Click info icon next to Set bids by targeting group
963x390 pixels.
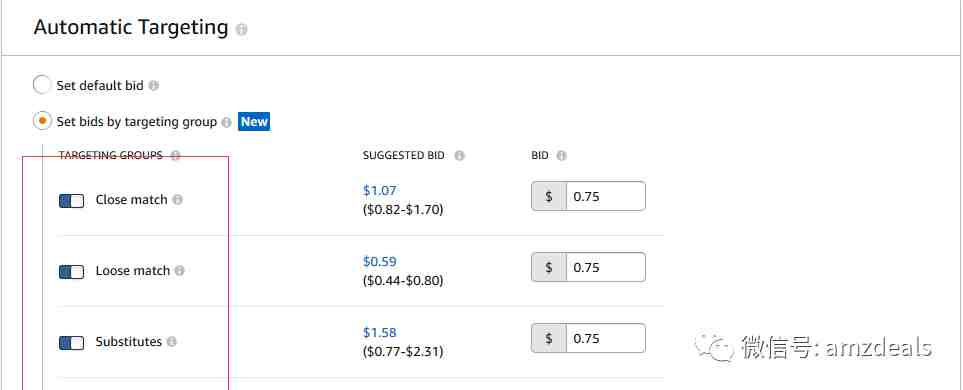227,122
